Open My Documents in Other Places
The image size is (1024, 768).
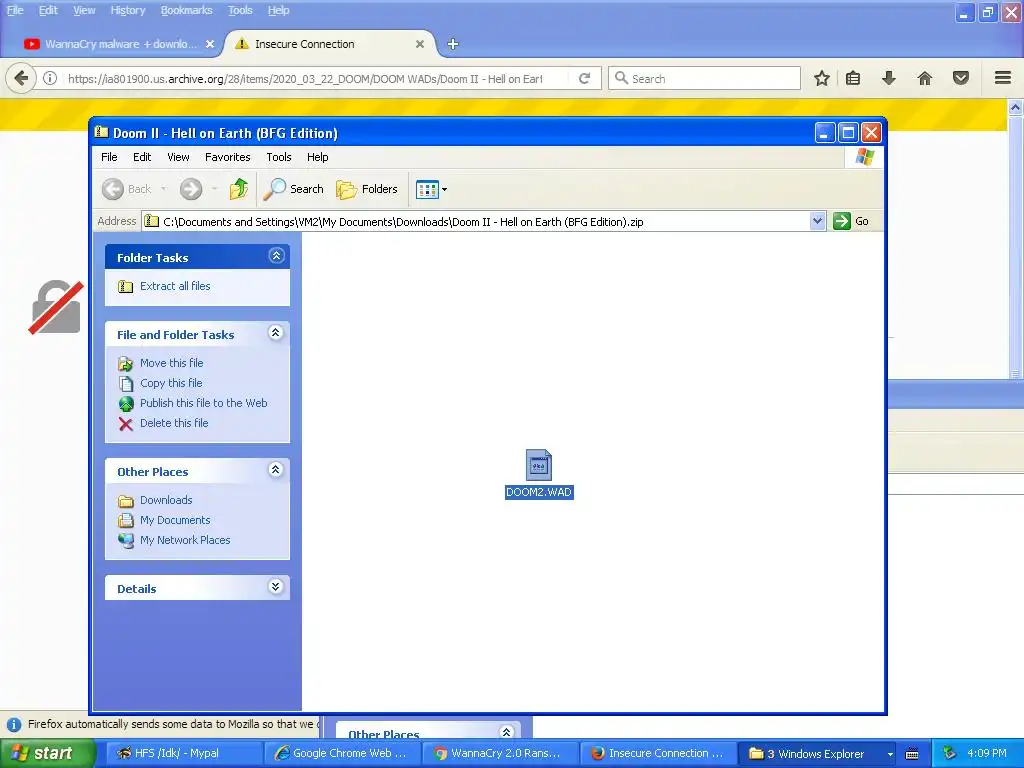[175, 520]
